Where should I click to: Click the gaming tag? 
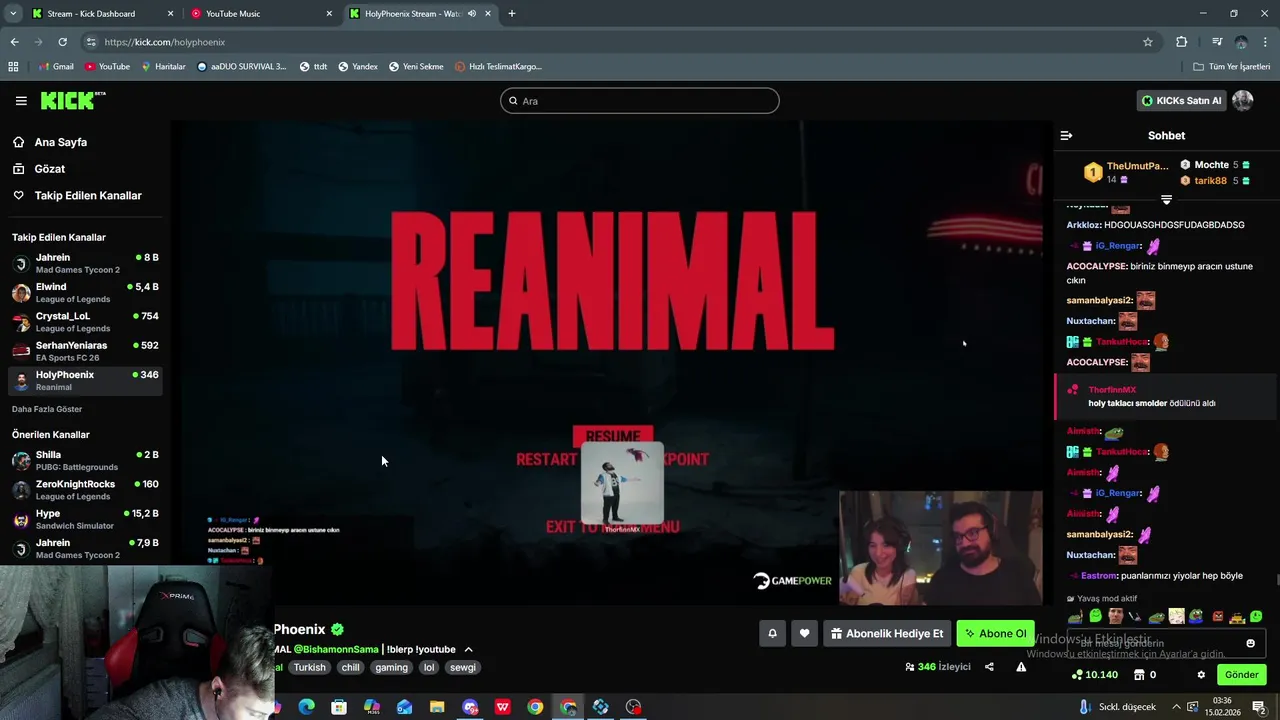pyautogui.click(x=391, y=668)
